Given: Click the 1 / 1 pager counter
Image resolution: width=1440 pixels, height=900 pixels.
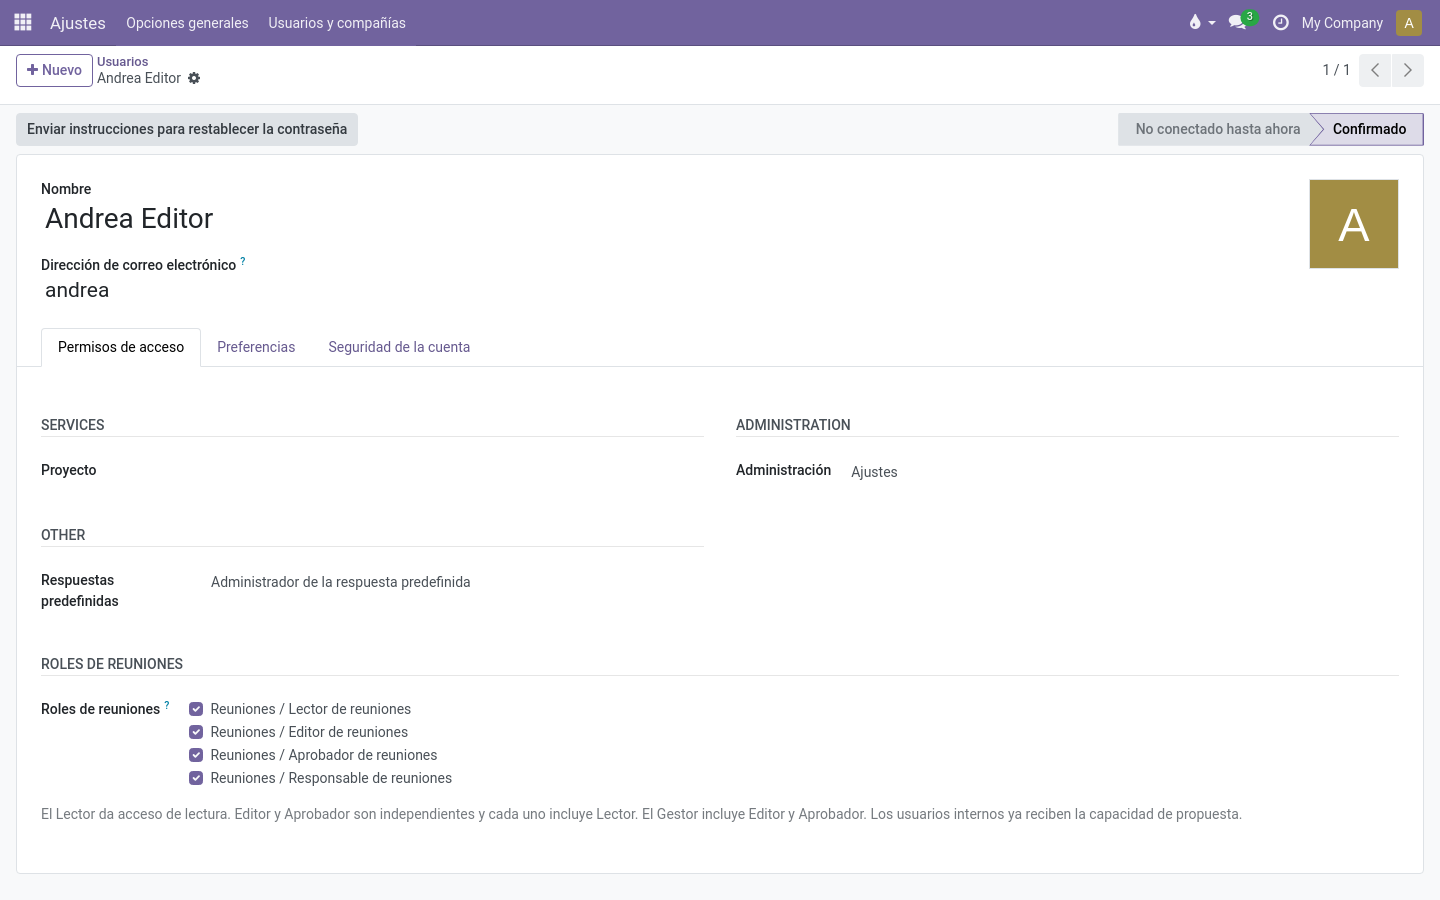Looking at the screenshot, I should click(1336, 70).
